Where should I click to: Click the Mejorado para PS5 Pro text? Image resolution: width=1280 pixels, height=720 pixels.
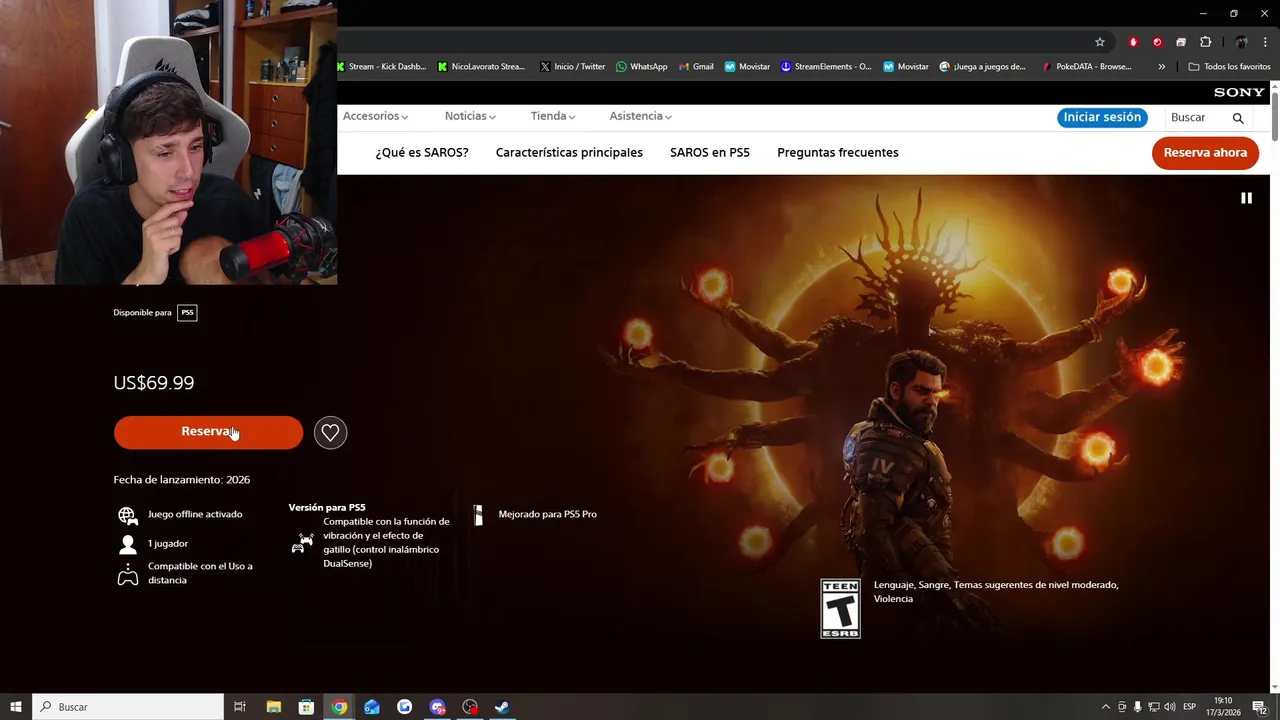tap(548, 514)
